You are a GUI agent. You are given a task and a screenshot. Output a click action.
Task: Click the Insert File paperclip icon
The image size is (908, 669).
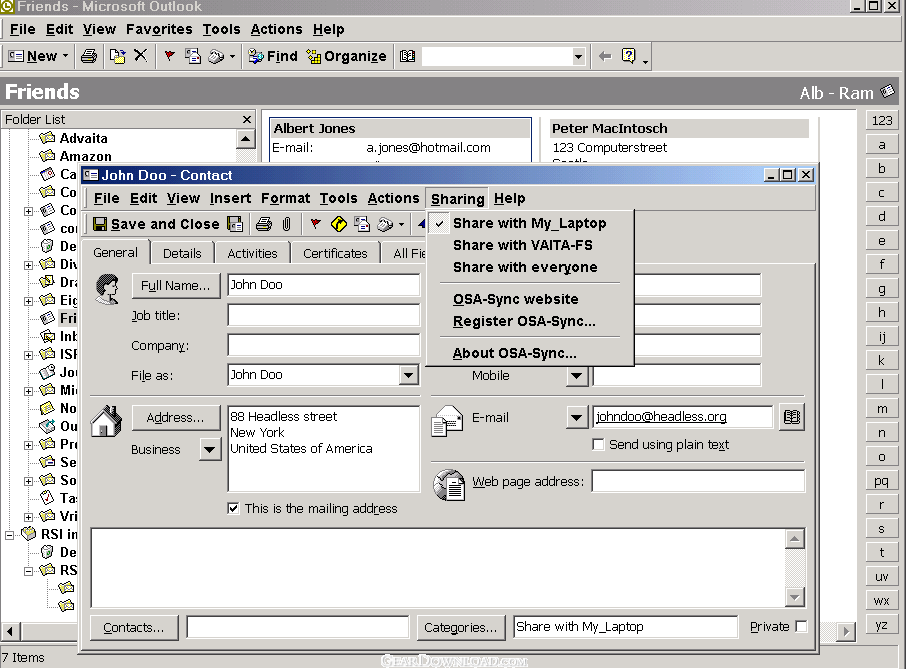point(287,224)
